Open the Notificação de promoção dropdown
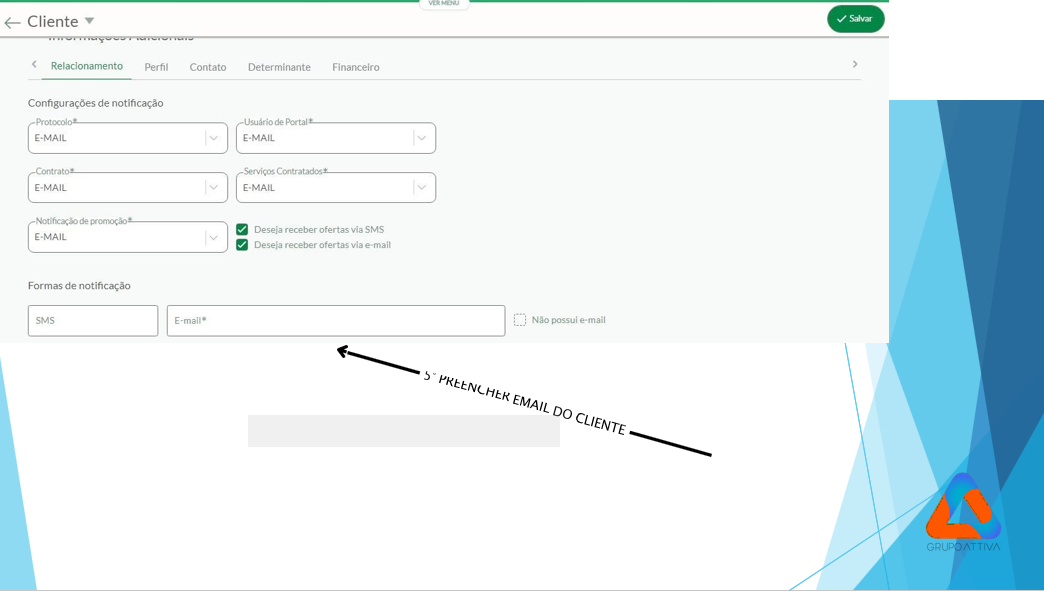The height and width of the screenshot is (591, 1044). pos(213,237)
